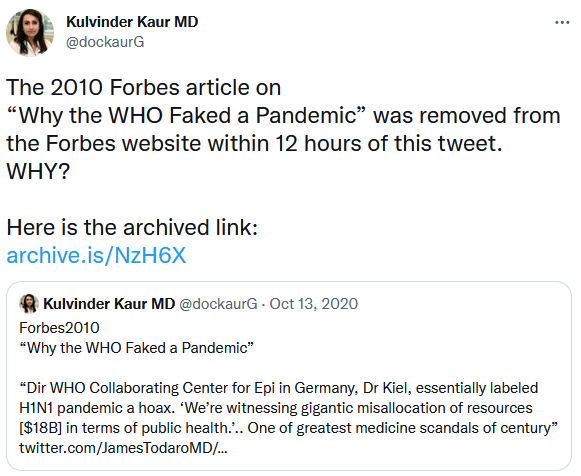This screenshot has height=476, width=581.
Task: Click the main tweet text about Forbes
Action: [283, 129]
